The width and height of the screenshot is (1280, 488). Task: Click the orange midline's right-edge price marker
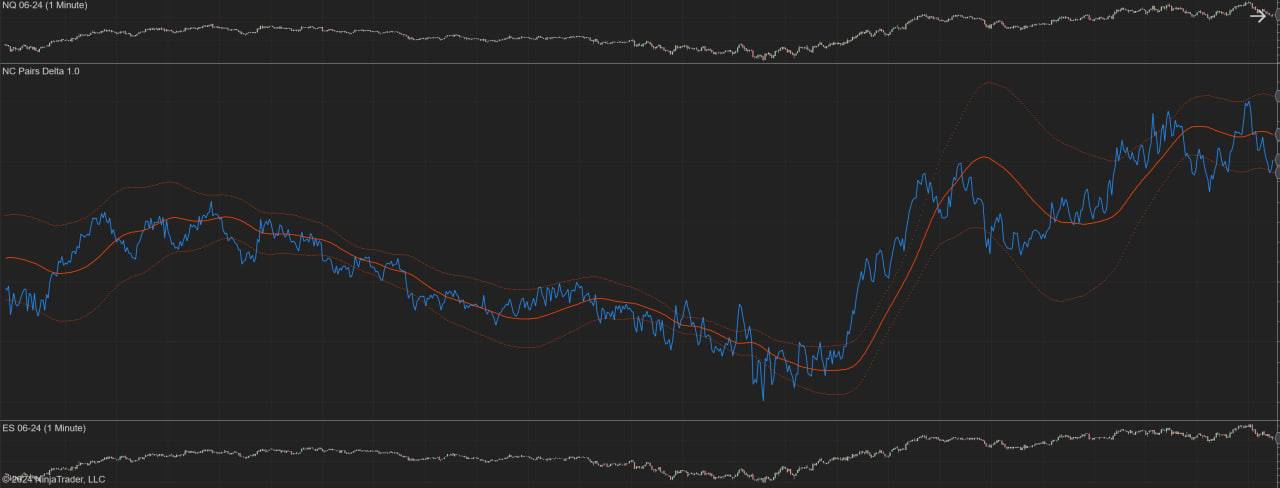[1277, 134]
